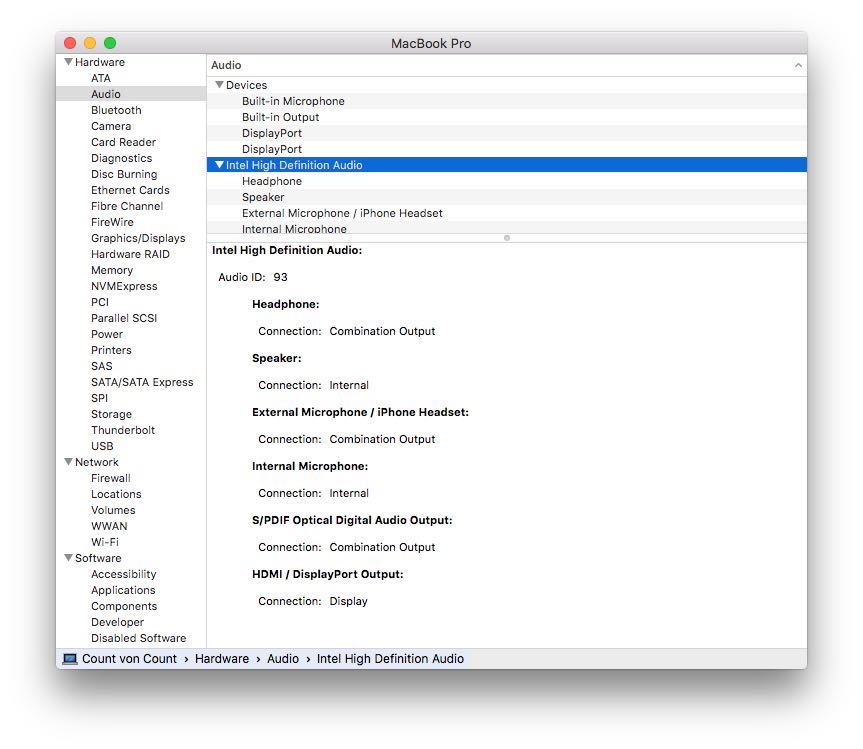Click Audio ID value 93
863x749 pixels.
[280, 277]
